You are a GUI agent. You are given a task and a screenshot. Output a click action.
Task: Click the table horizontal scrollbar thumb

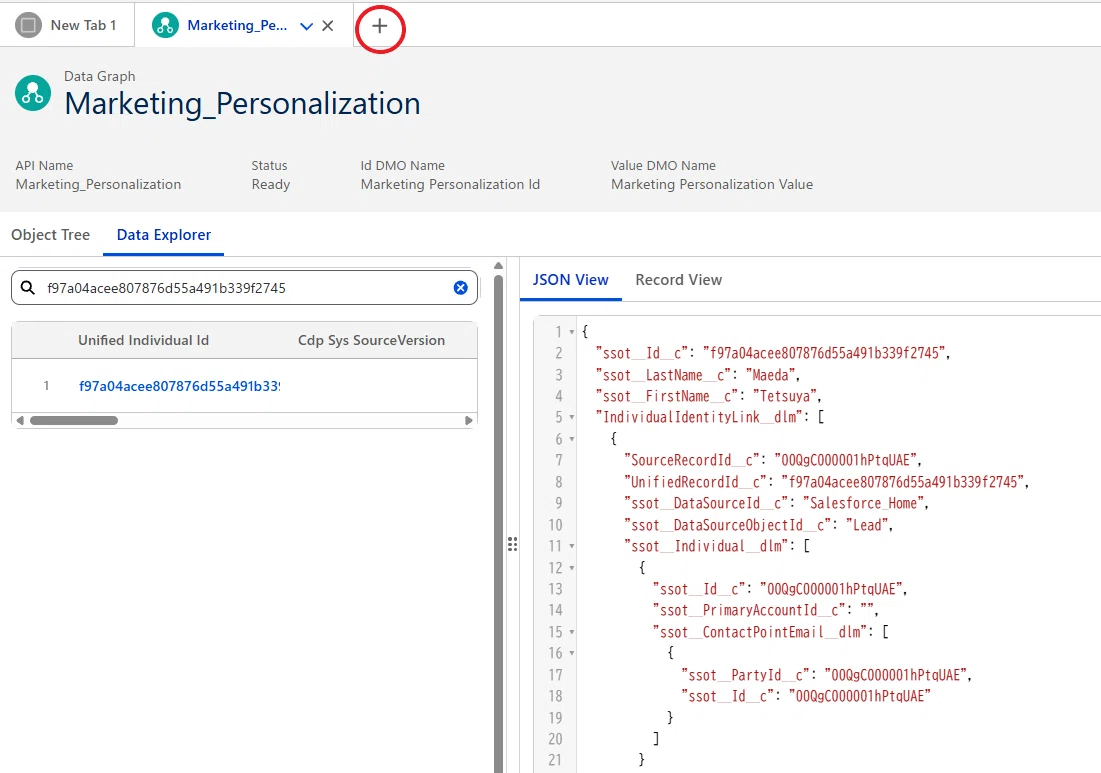coord(74,421)
